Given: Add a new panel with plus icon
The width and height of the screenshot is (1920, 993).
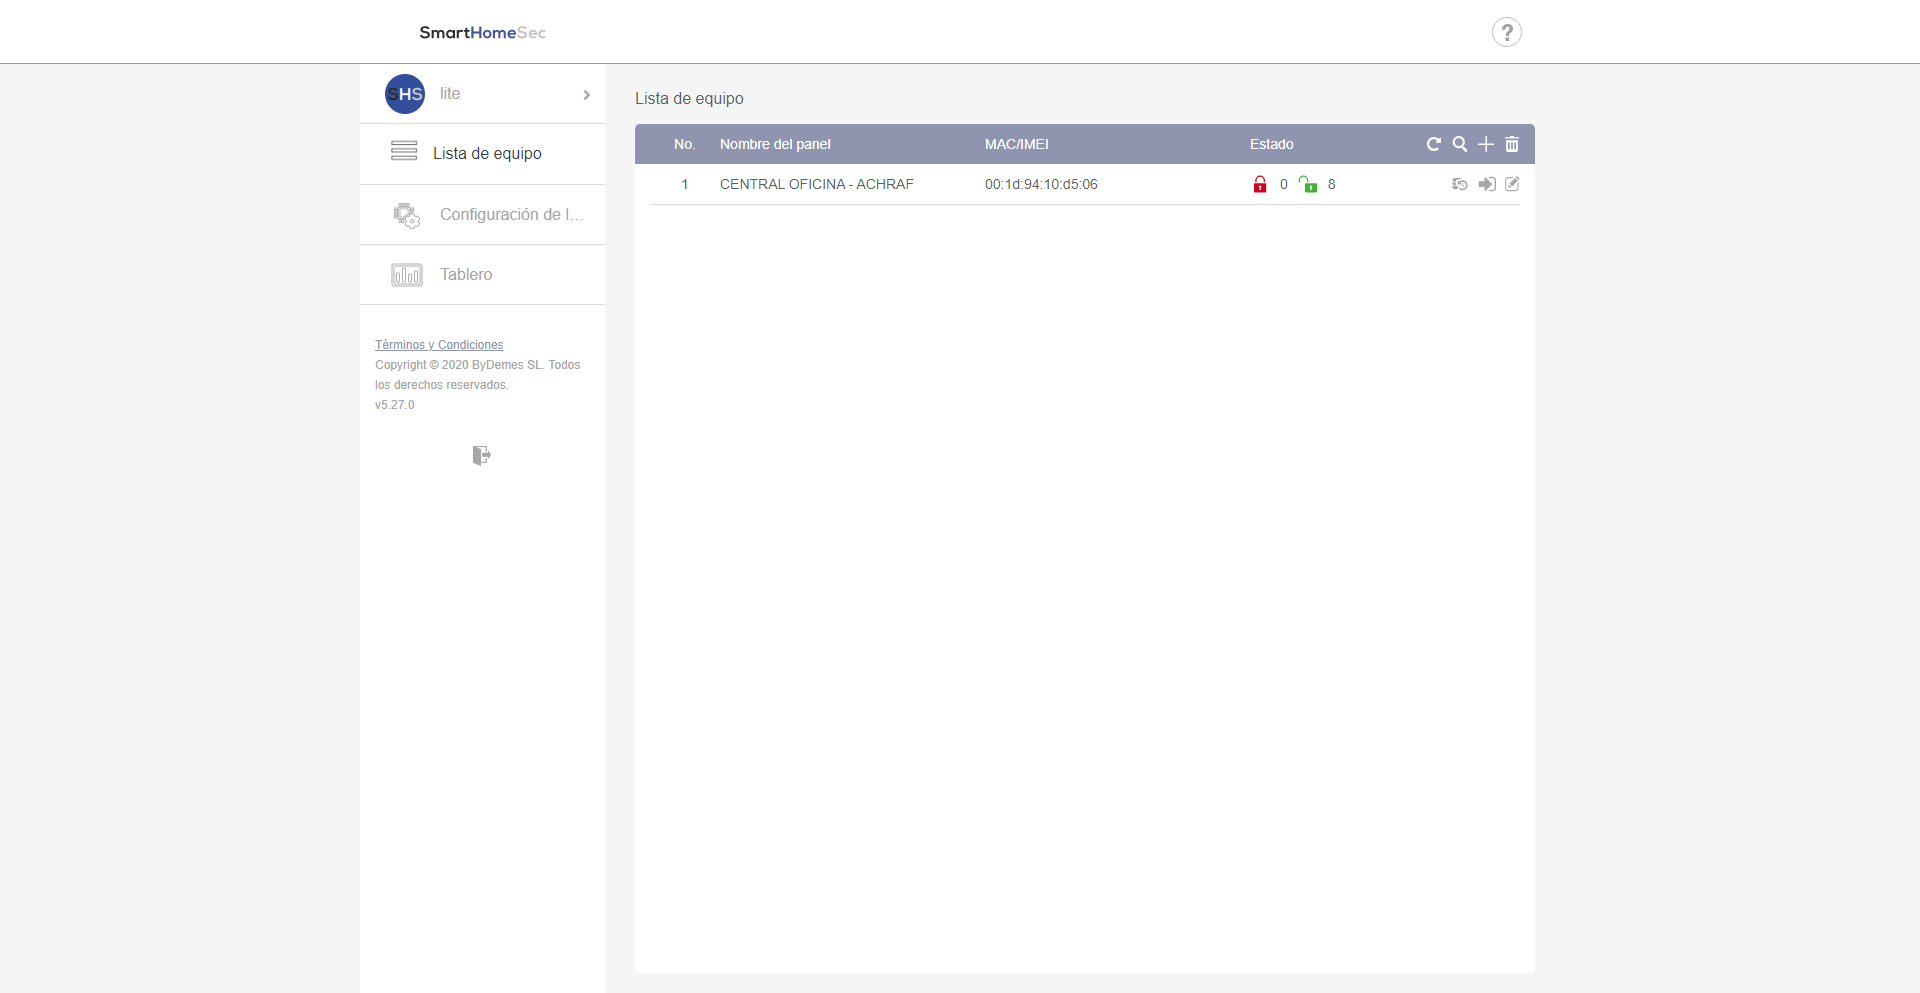Looking at the screenshot, I should (1486, 144).
